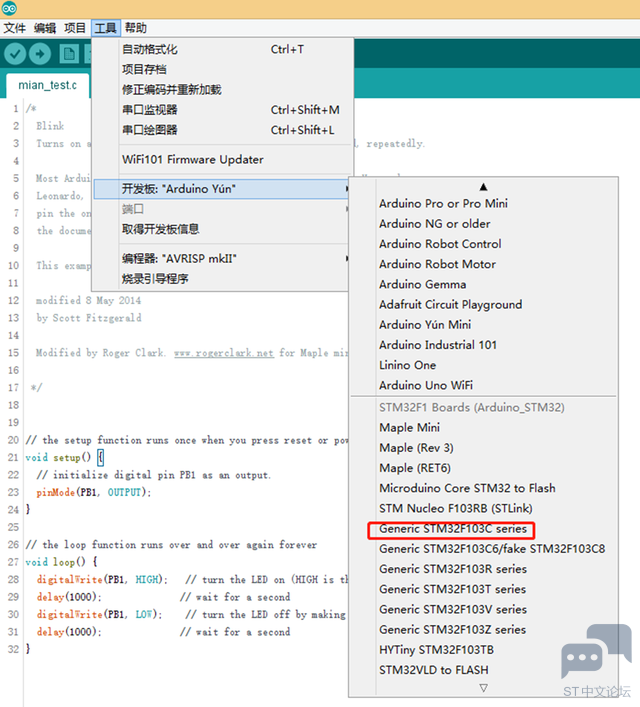Click line number 25 in editor gutter

click(13, 527)
